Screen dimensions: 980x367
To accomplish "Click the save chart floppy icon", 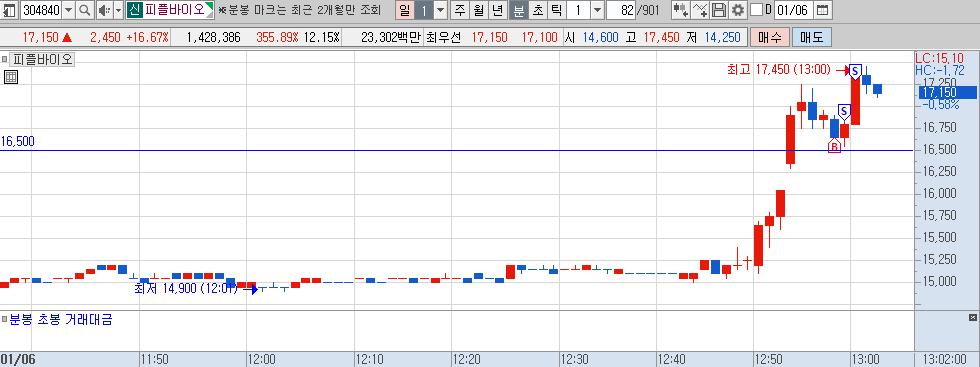I will (719, 10).
